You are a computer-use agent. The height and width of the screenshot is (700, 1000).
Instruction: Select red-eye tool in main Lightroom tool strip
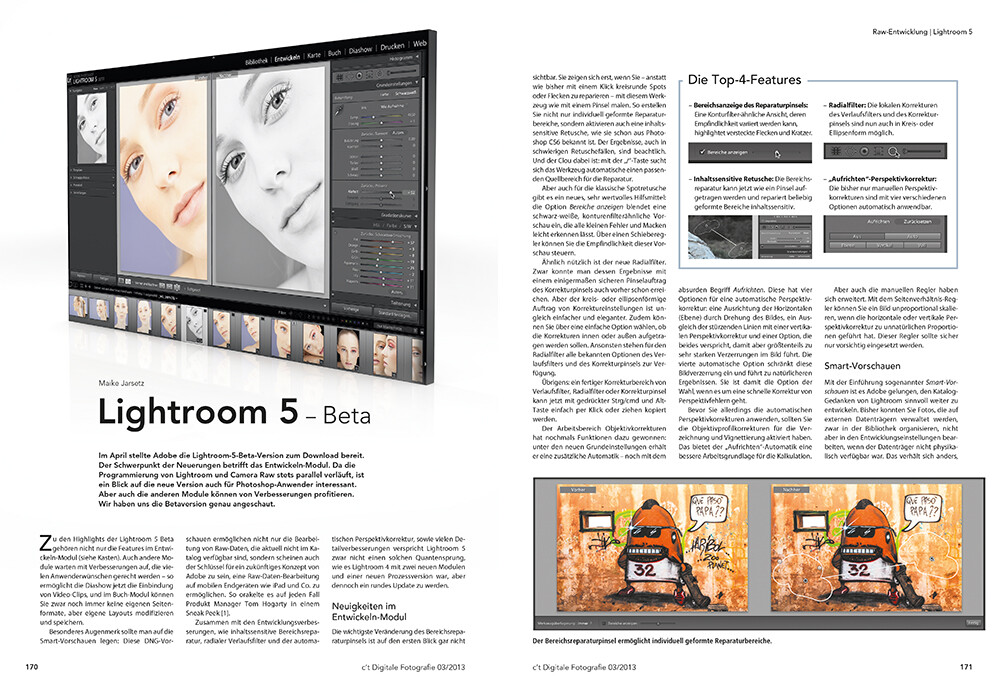(x=359, y=75)
